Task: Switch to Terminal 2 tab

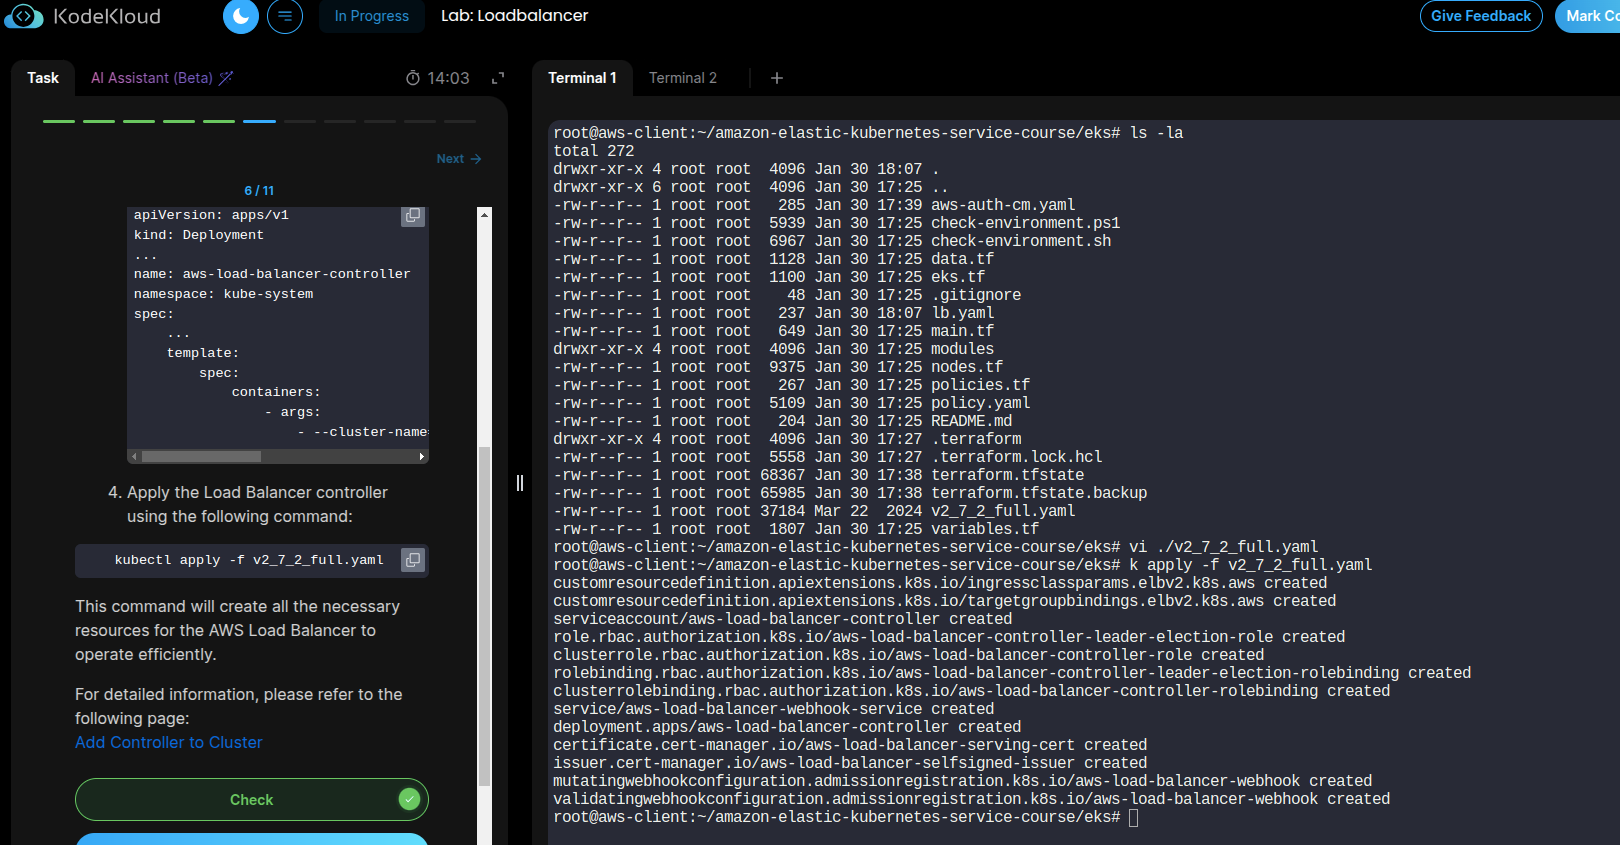Action: pos(683,78)
